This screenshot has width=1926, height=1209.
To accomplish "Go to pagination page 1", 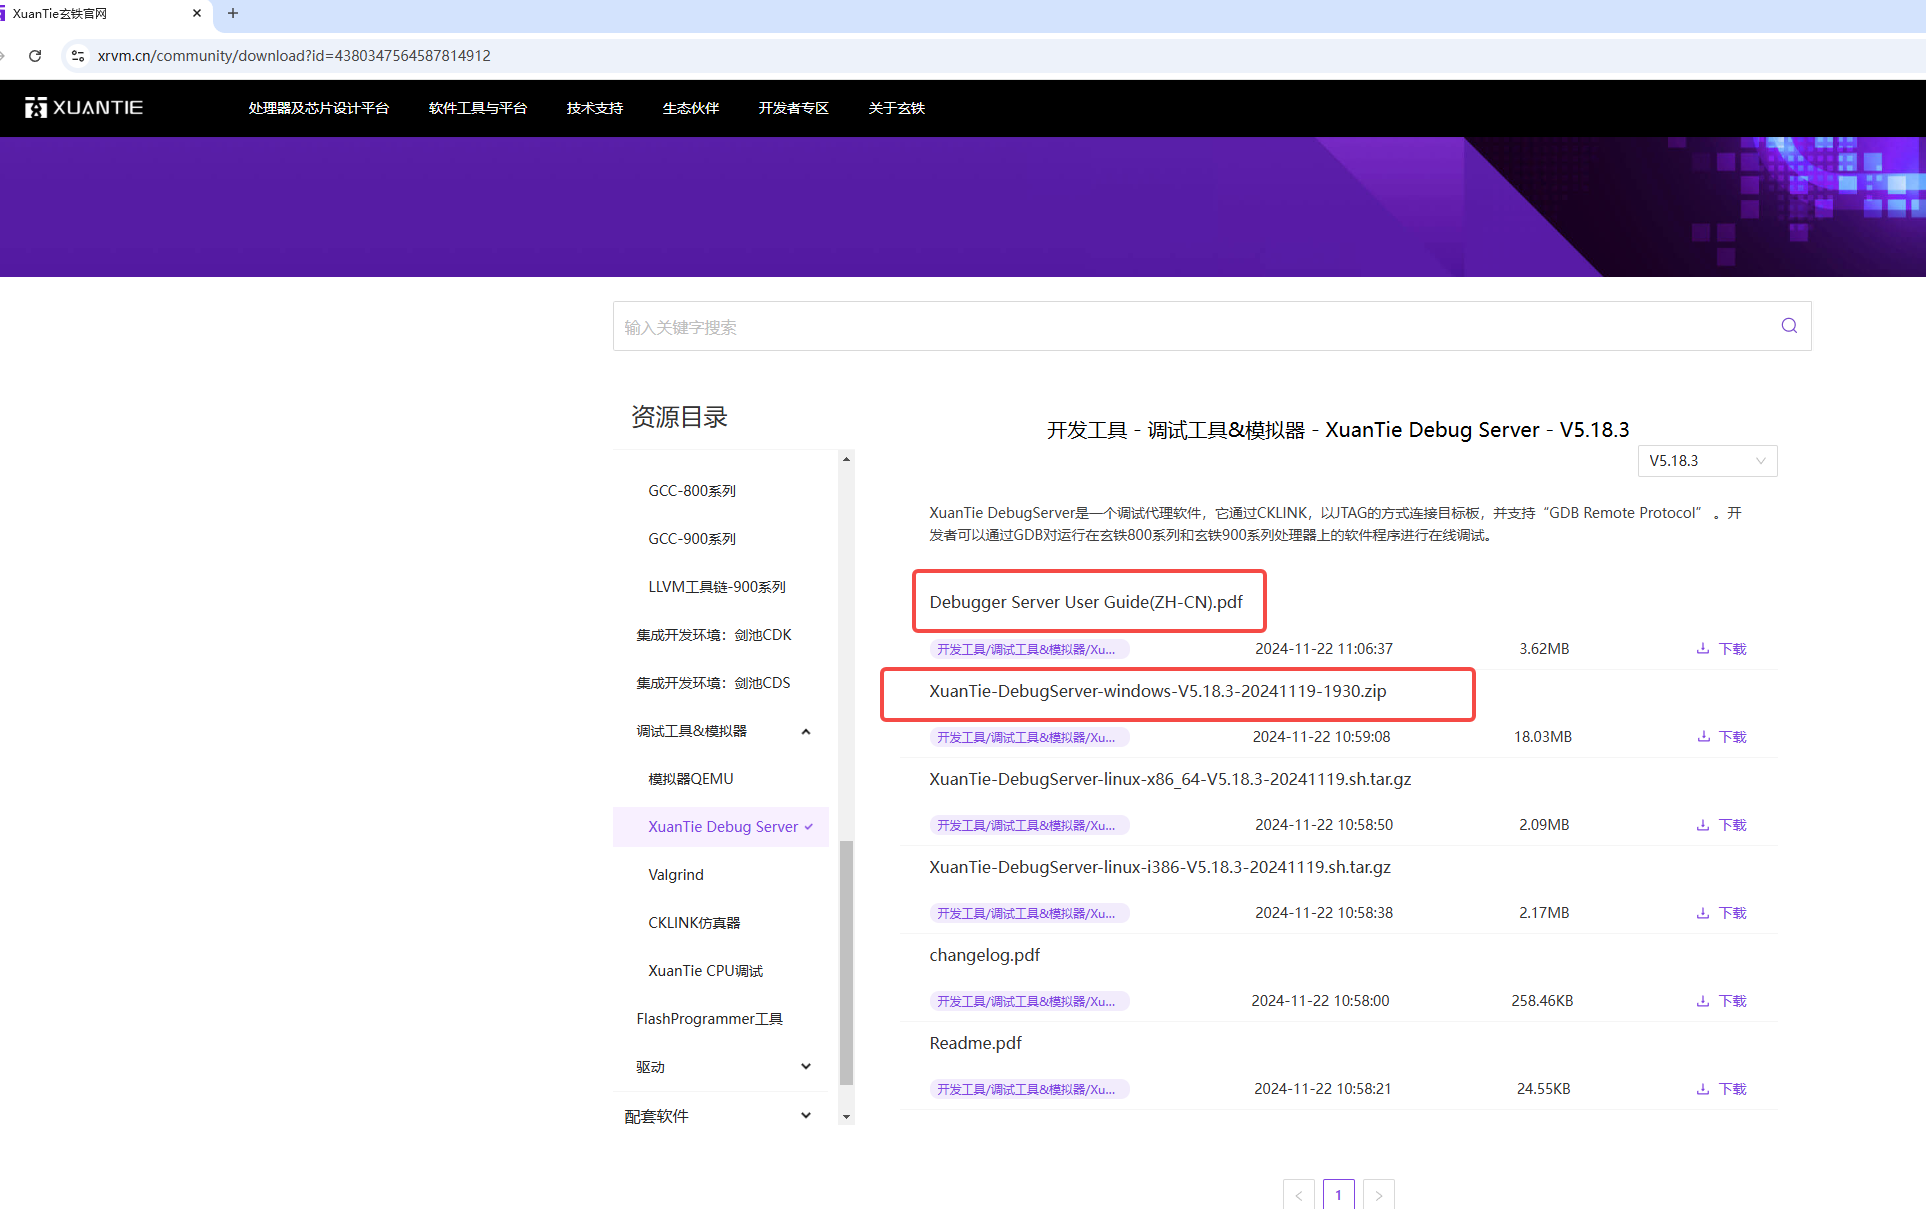I will point(1338,1195).
